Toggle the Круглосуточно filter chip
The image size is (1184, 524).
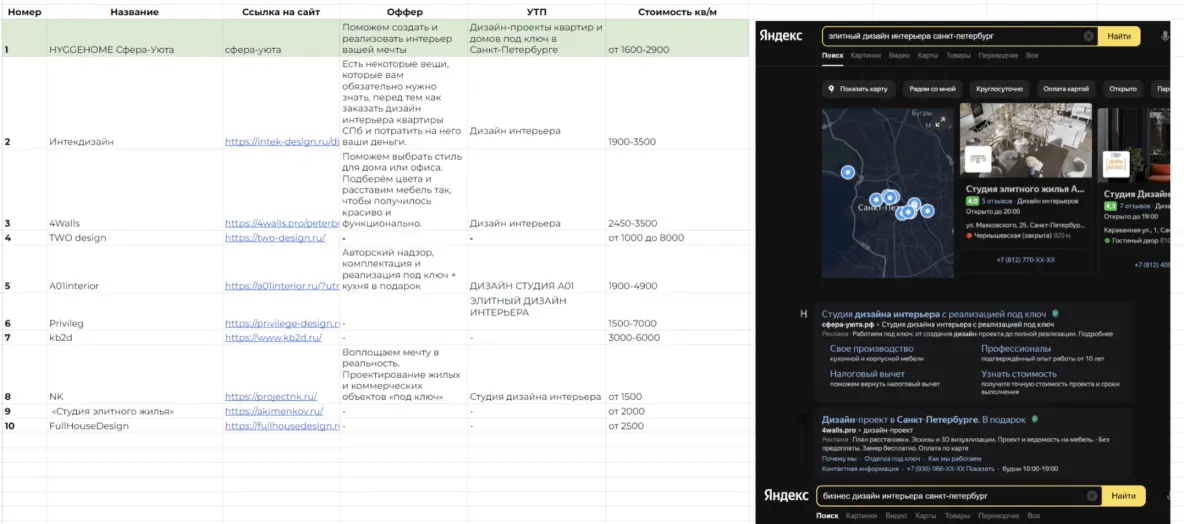[x=1000, y=89]
